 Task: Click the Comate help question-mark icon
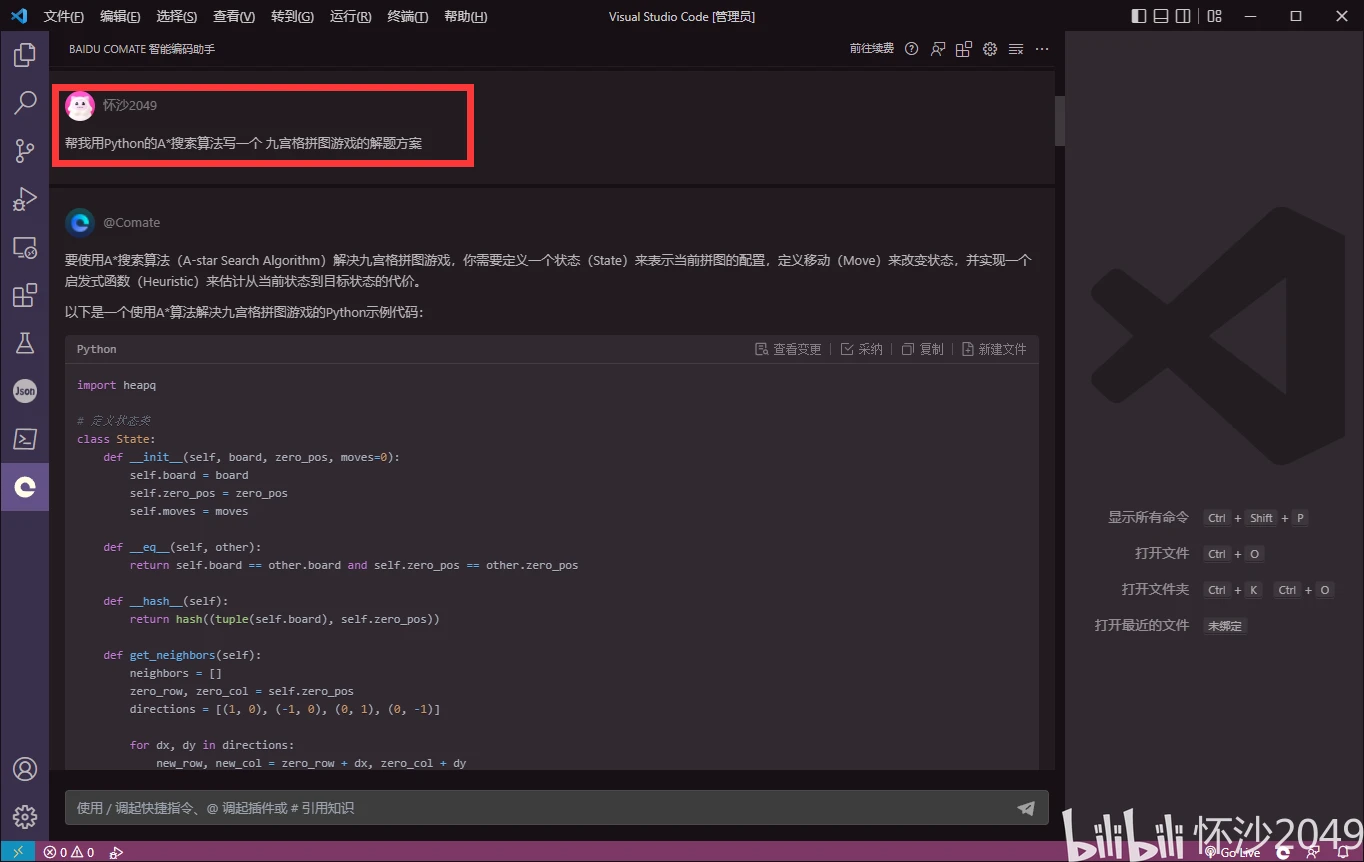[x=911, y=49]
